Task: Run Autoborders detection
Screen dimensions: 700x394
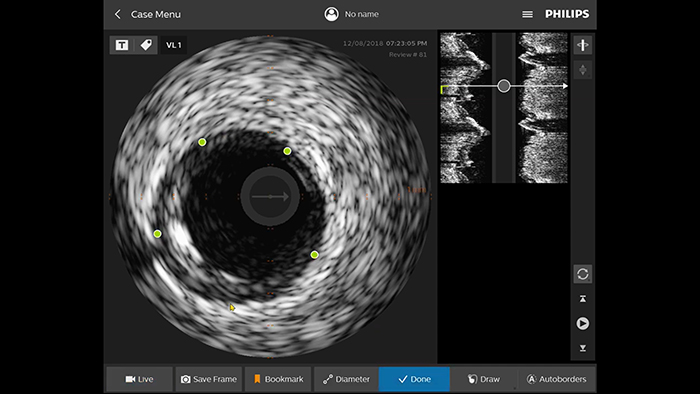Action: click(x=557, y=379)
